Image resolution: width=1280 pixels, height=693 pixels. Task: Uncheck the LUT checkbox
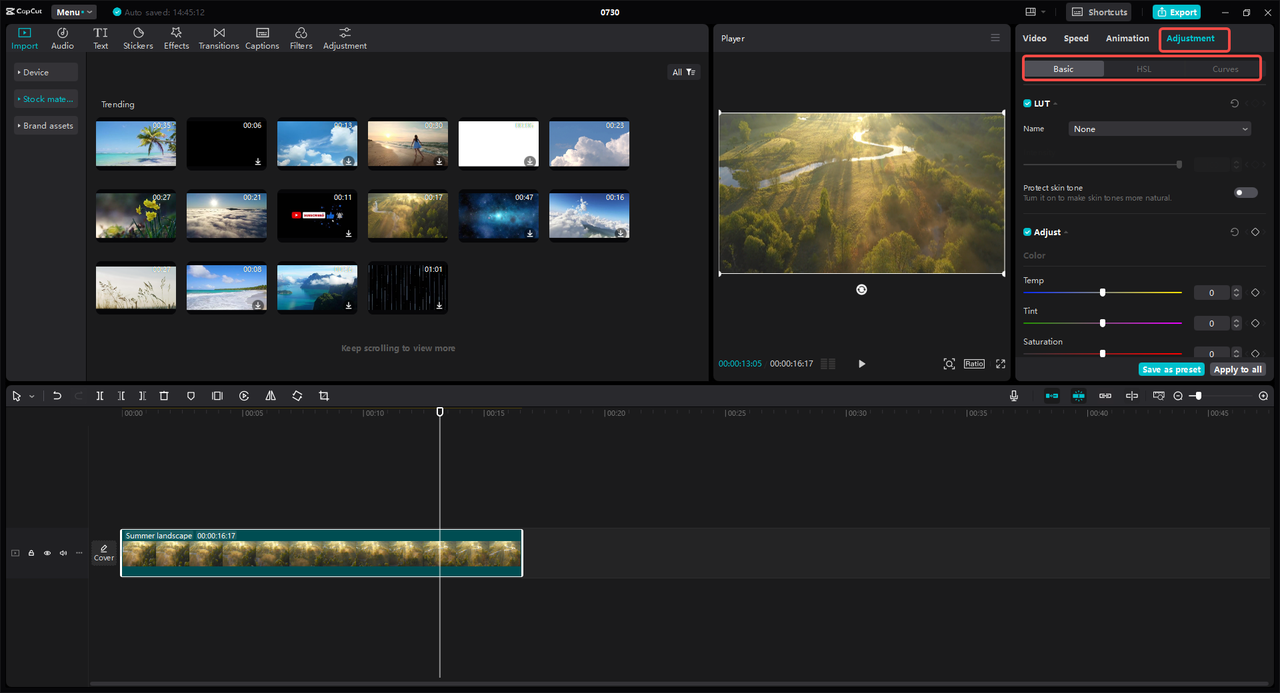click(1027, 103)
